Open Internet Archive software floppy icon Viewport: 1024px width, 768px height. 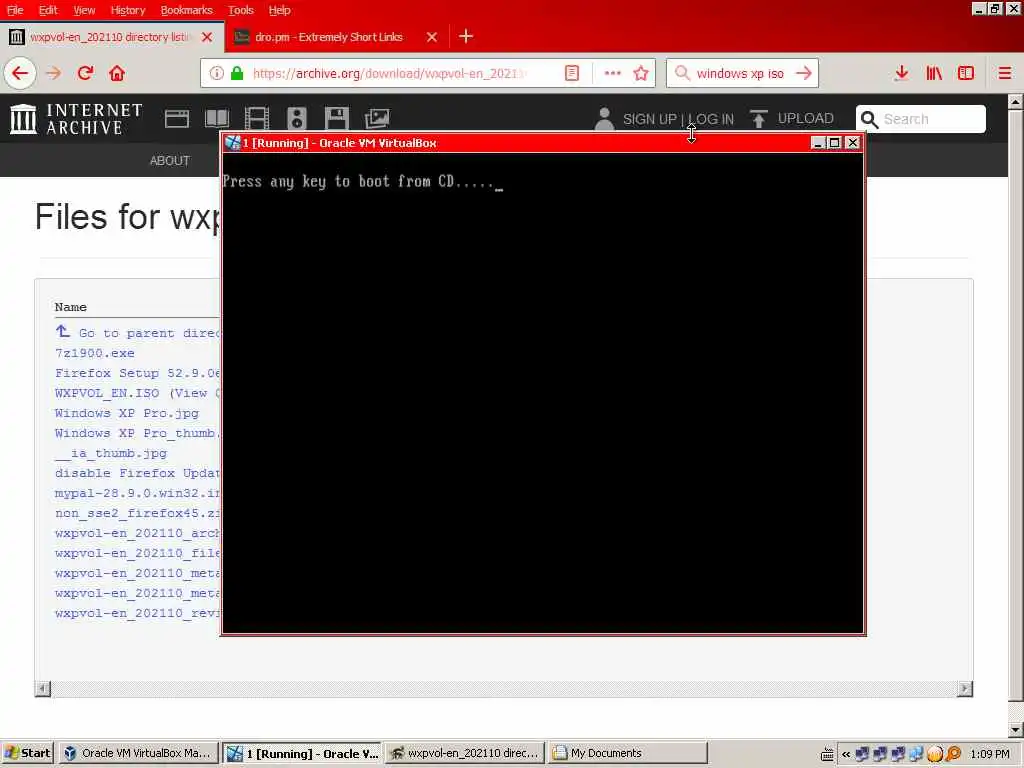pyautogui.click(x=336, y=119)
